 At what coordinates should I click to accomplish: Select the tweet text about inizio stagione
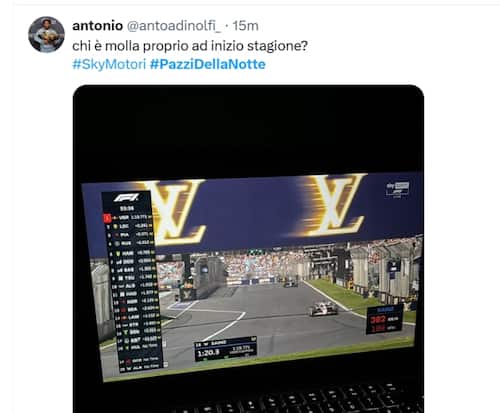click(x=190, y=46)
